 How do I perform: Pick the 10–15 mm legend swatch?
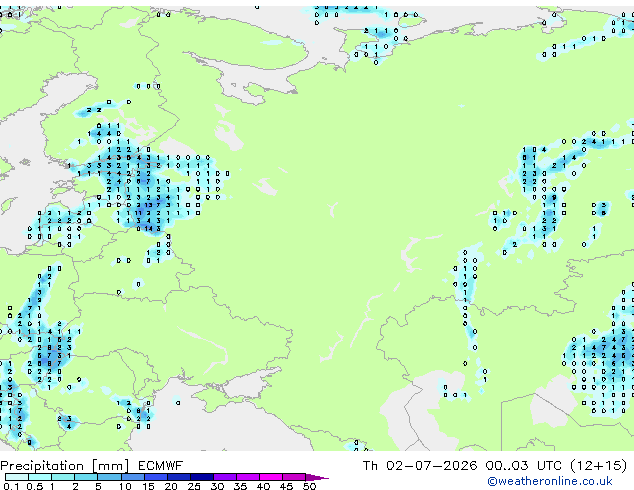133,477
